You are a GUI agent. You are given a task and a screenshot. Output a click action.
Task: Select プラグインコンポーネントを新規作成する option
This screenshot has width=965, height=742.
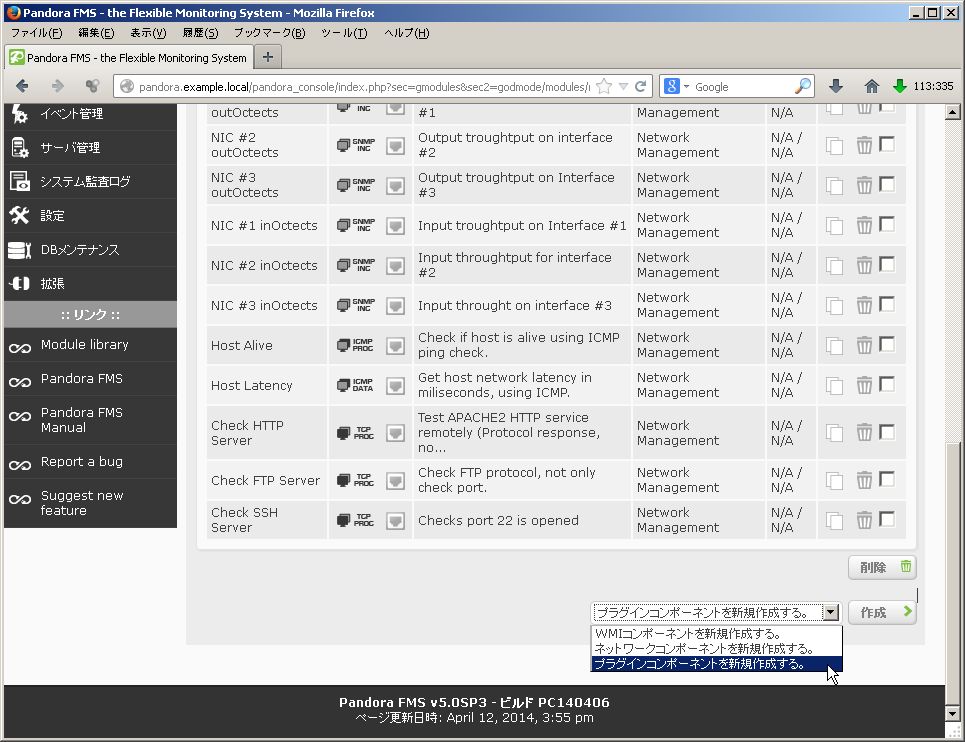click(716, 664)
